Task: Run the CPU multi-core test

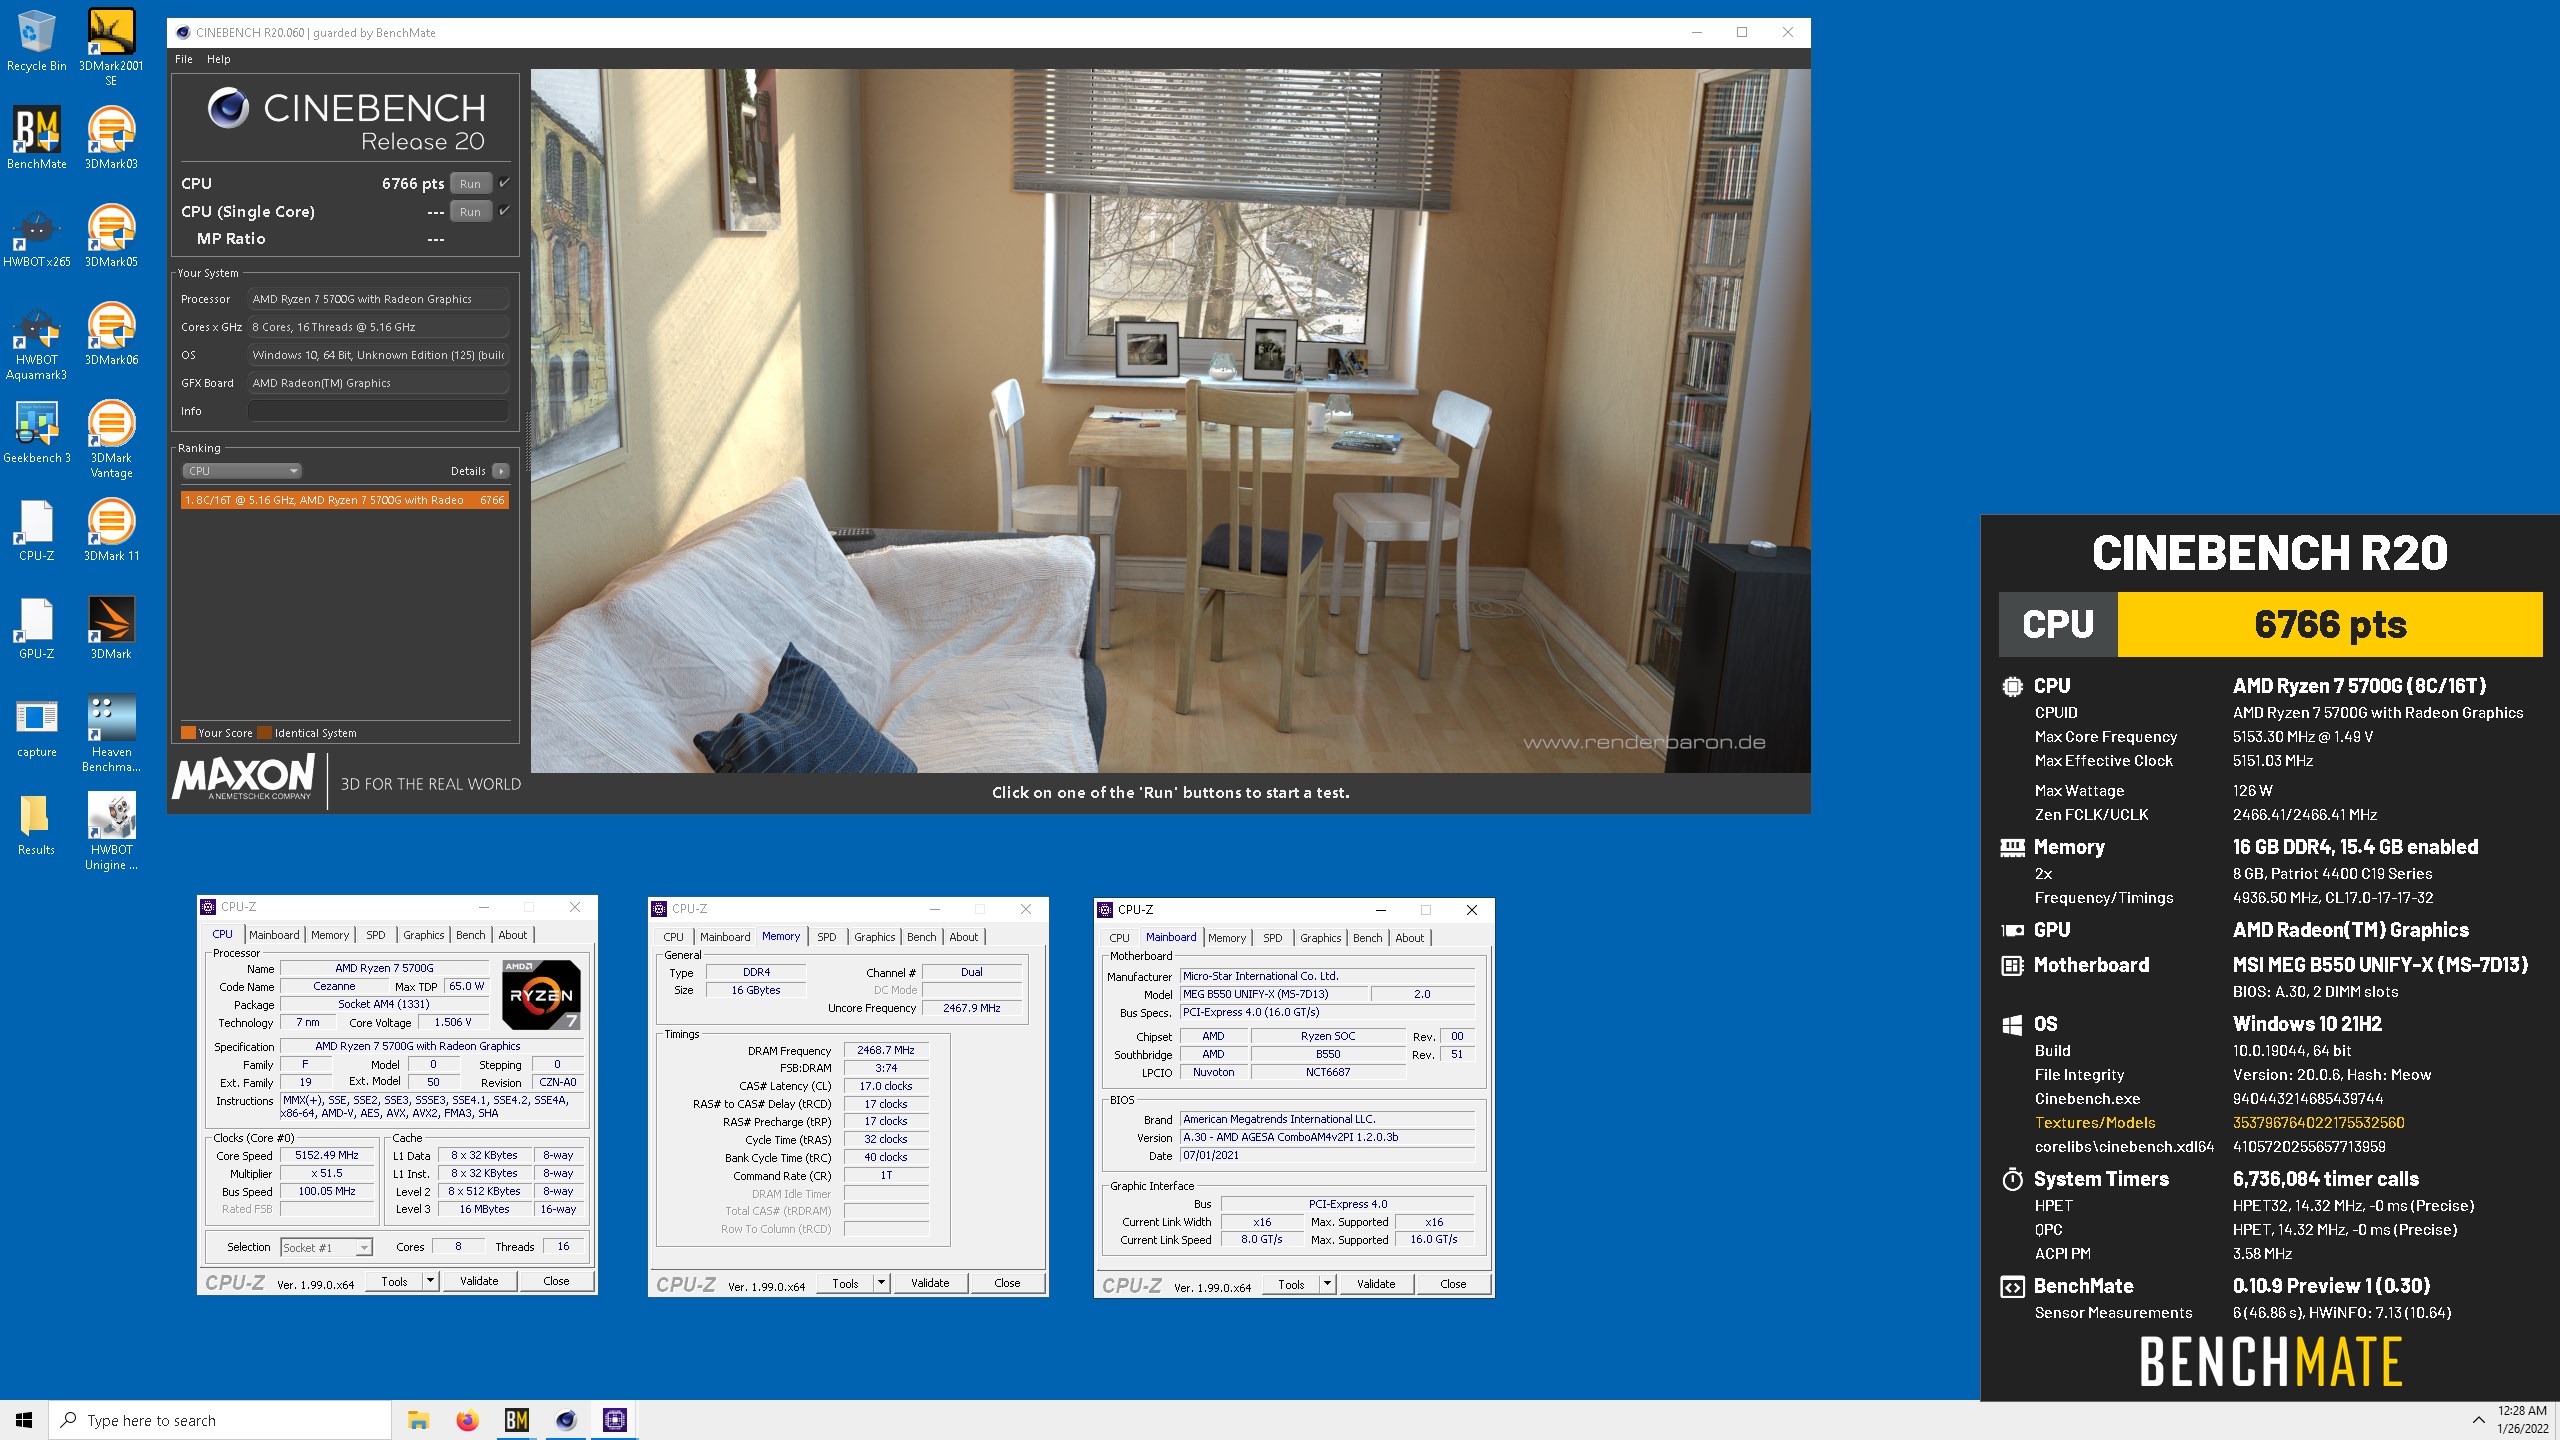Action: (470, 183)
